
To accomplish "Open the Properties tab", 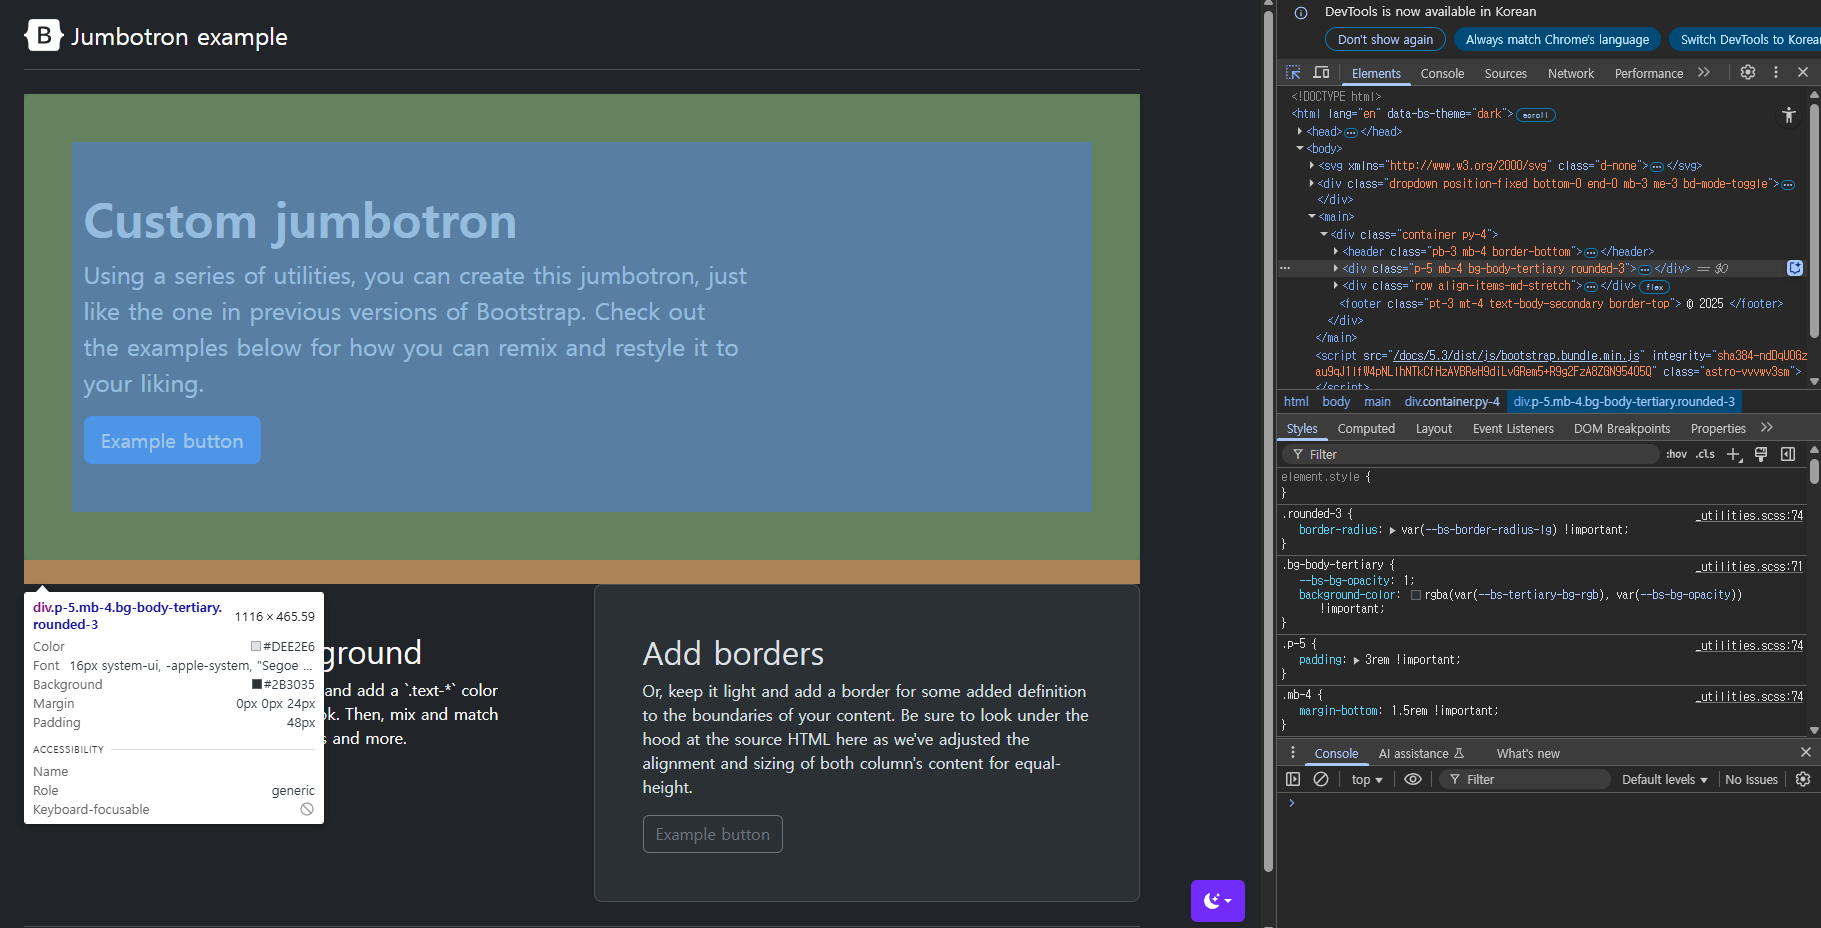I will click(1718, 428).
